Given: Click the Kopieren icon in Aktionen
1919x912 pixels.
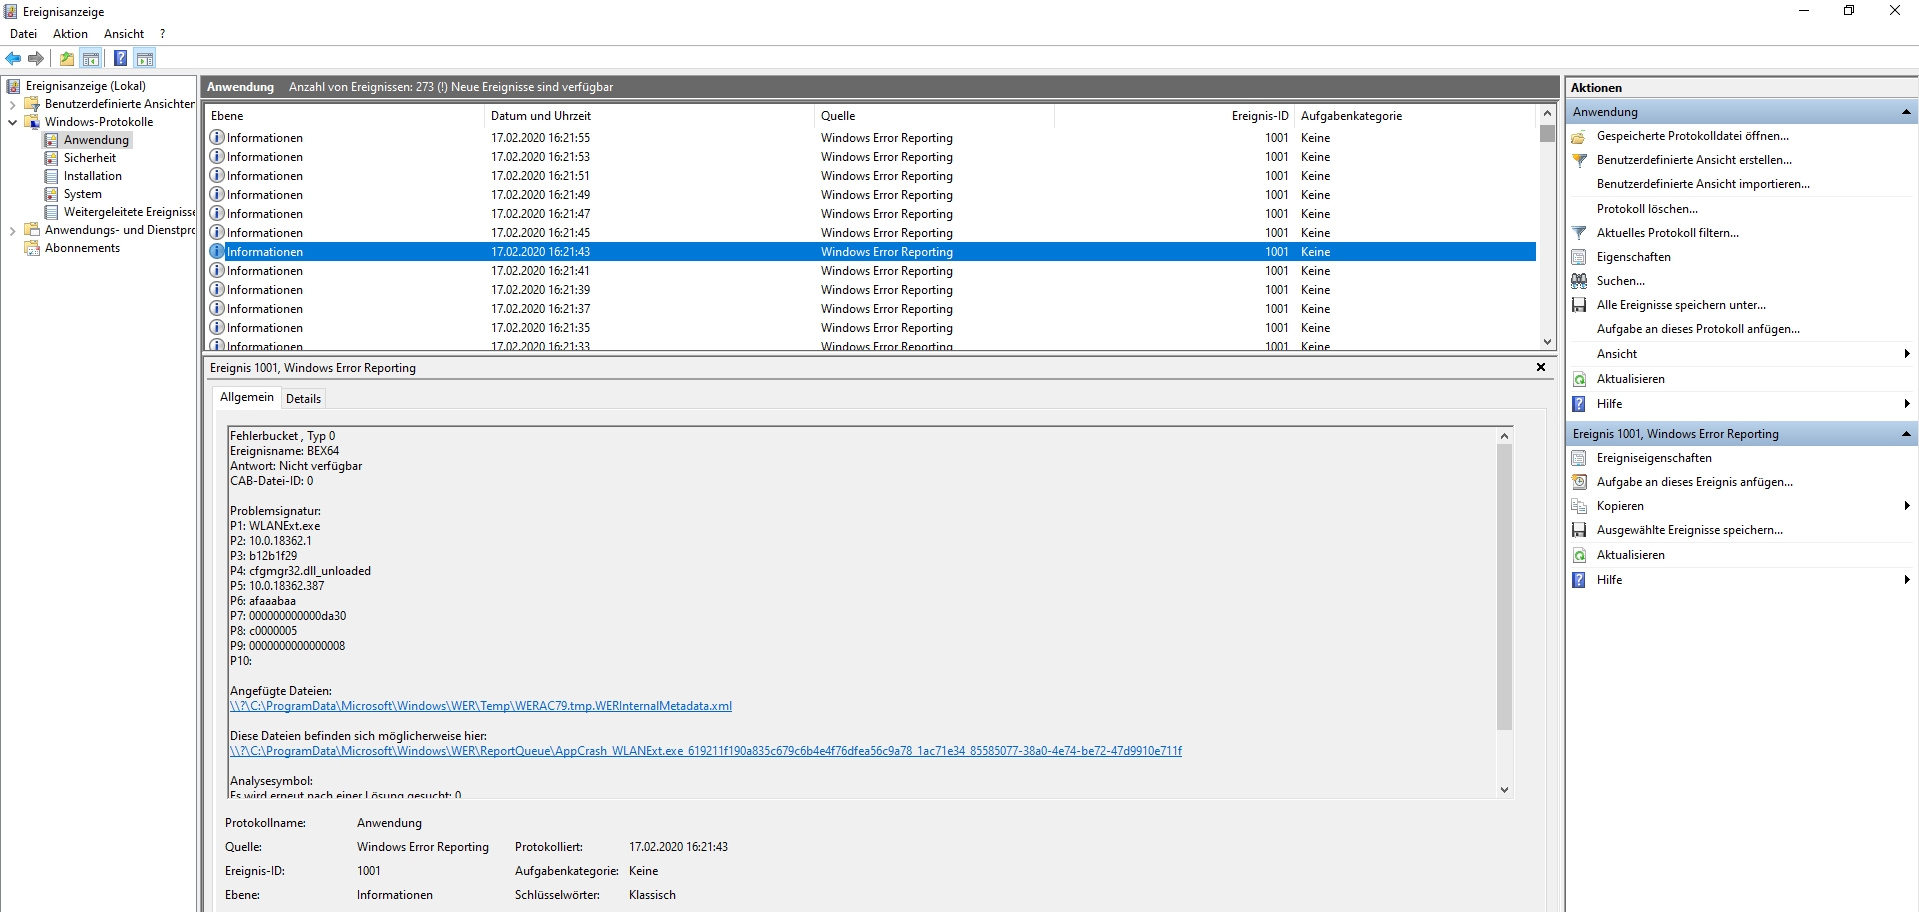Looking at the screenshot, I should (1579, 506).
